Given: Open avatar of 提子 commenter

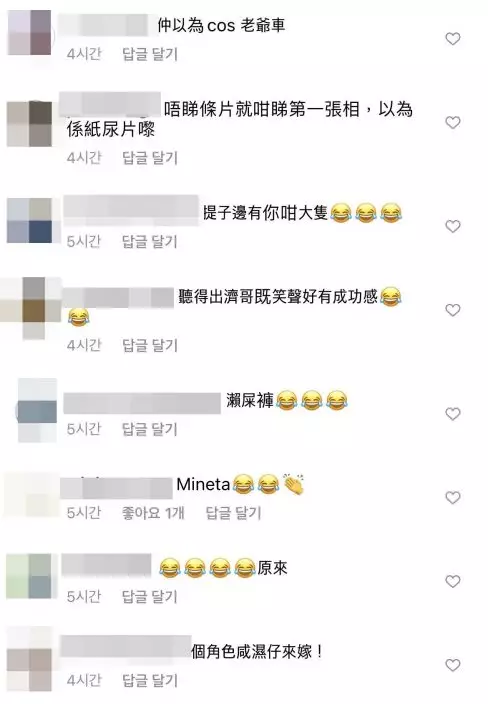Looking at the screenshot, I should click(x=30, y=220).
